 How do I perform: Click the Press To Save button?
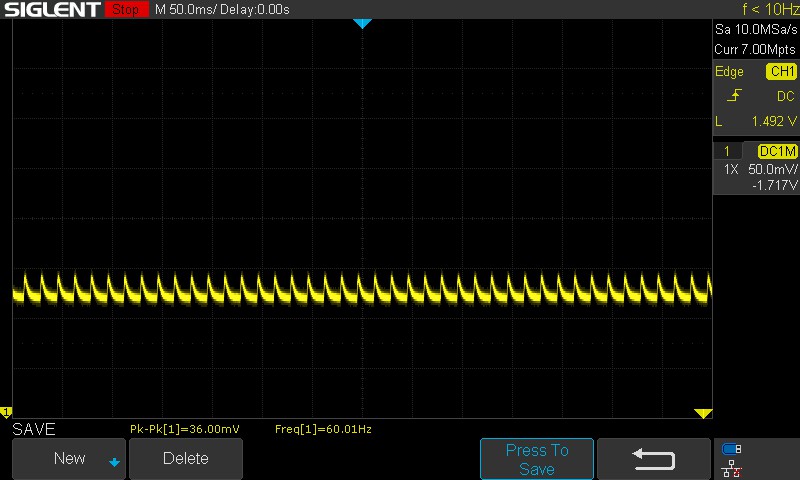click(x=537, y=459)
